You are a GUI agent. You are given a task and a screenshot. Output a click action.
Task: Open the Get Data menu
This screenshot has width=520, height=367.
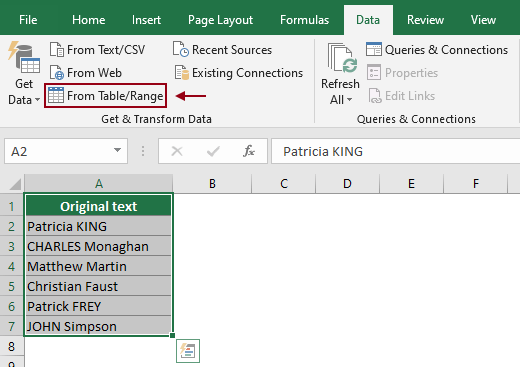pyautogui.click(x=24, y=73)
